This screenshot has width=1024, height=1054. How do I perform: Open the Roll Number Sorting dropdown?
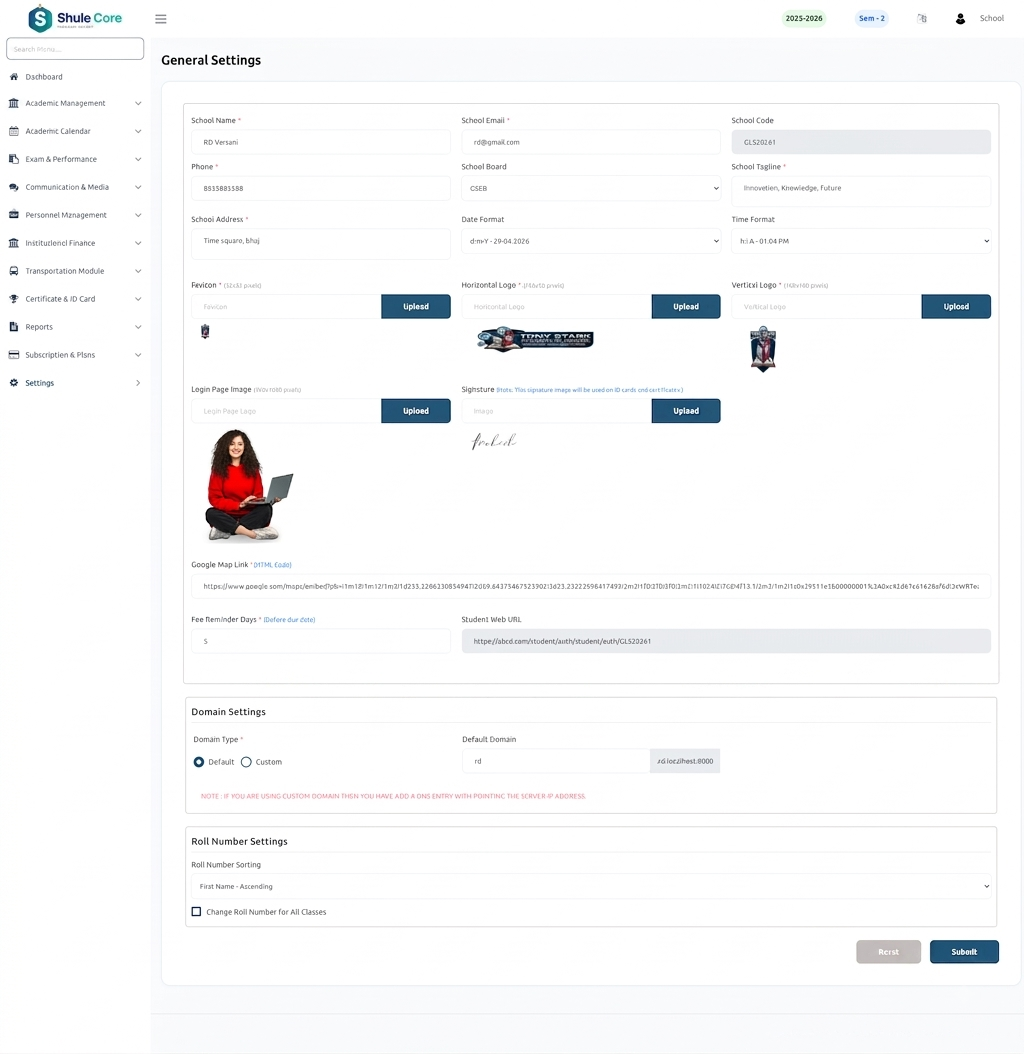tap(591, 887)
